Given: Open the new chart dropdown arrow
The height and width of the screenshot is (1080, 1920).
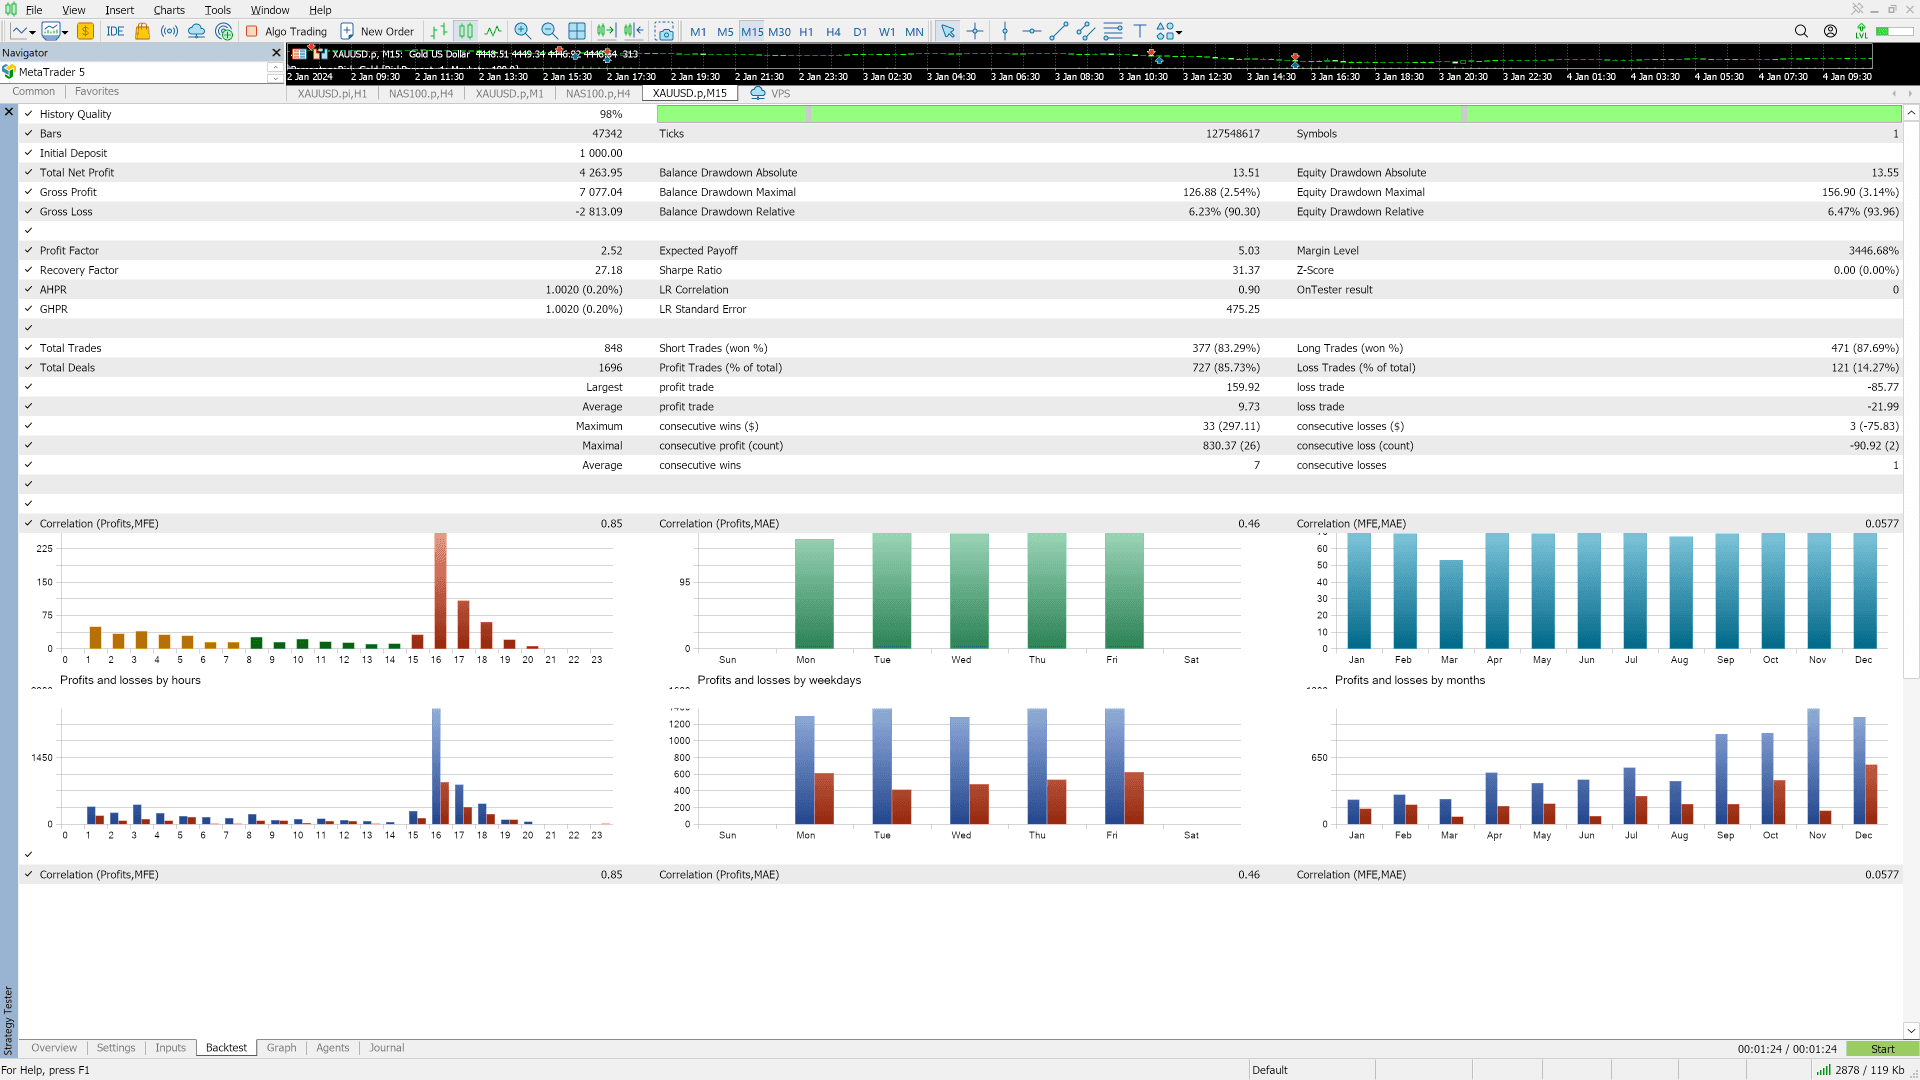Looking at the screenshot, I should pos(33,32).
